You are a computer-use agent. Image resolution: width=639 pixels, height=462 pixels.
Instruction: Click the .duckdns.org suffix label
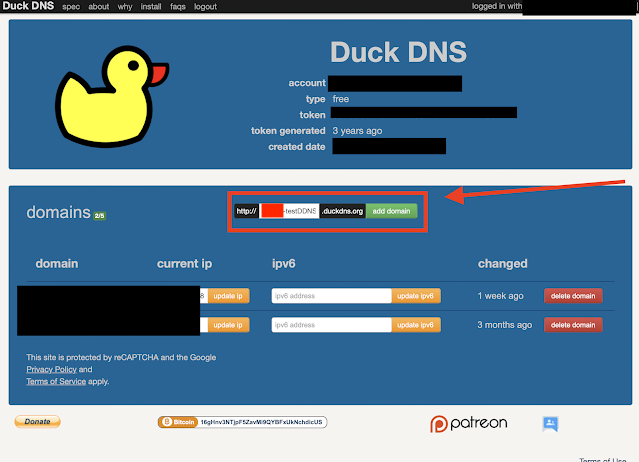342,211
